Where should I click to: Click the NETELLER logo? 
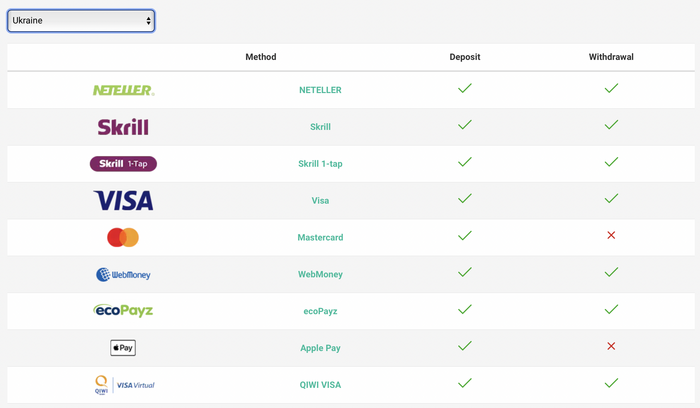tap(124, 90)
